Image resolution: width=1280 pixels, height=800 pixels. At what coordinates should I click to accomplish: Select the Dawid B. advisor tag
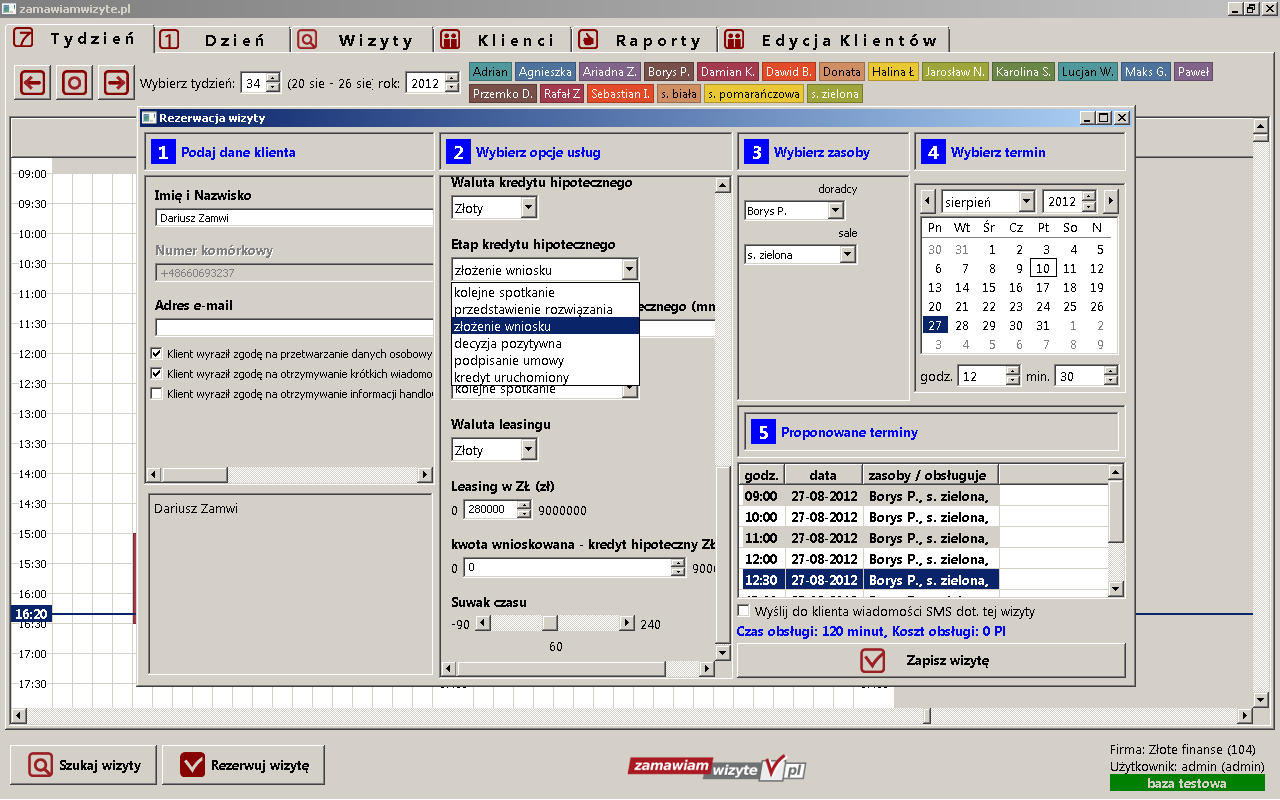pyautogui.click(x=788, y=72)
